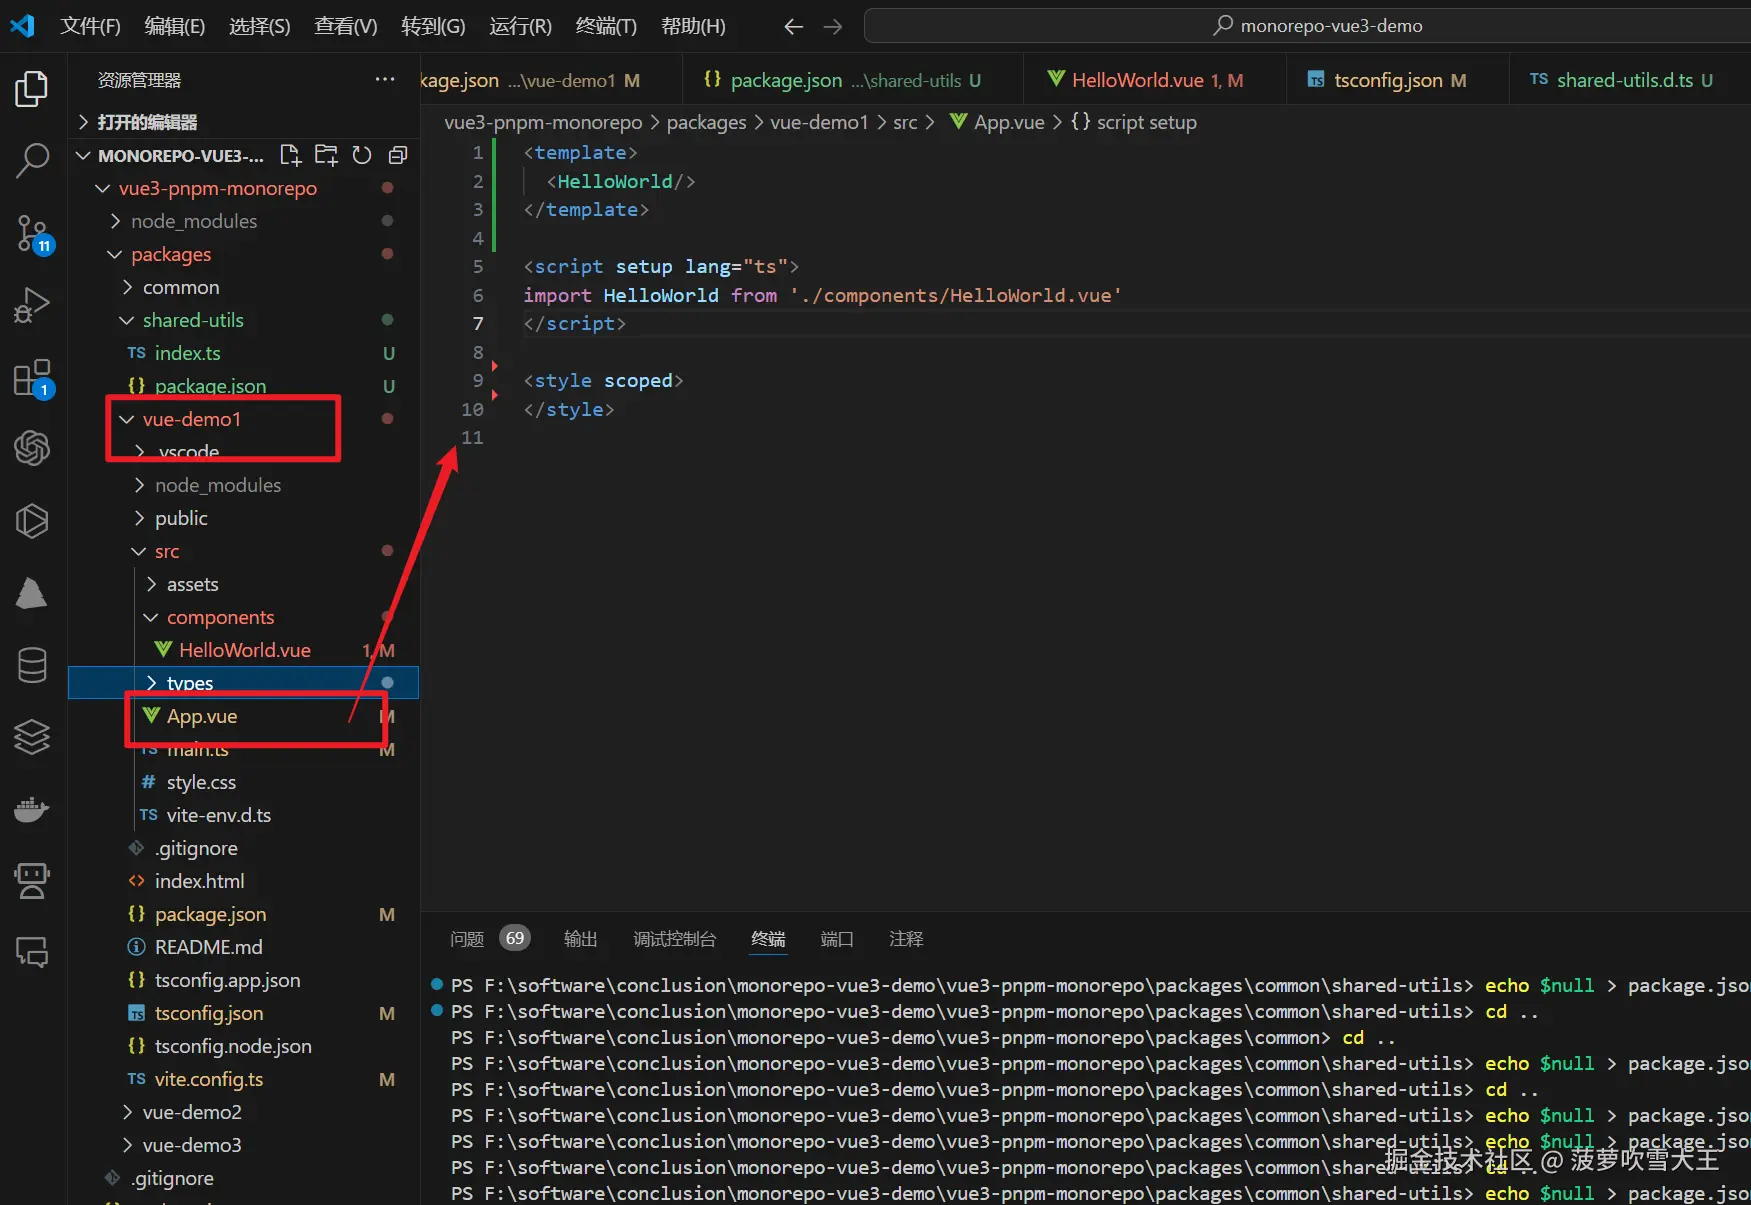Image resolution: width=1751 pixels, height=1205 pixels.
Task: Open Source Control view with 11 changes
Action: tap(32, 233)
